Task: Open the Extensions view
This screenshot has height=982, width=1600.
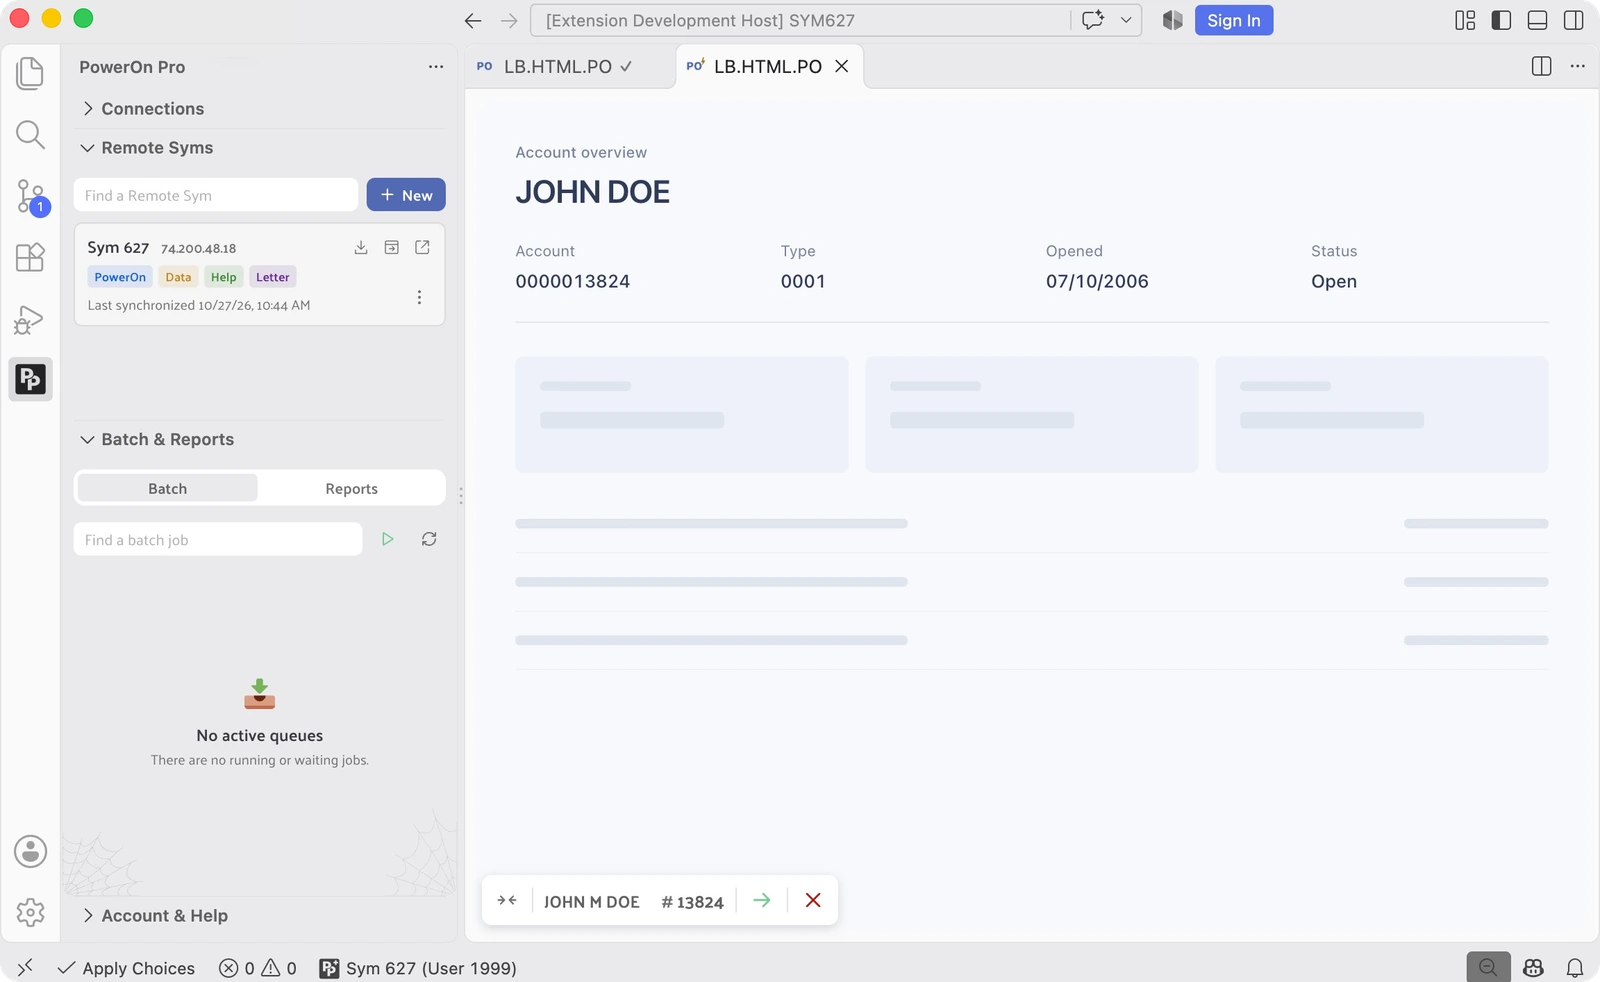Action: click(30, 258)
